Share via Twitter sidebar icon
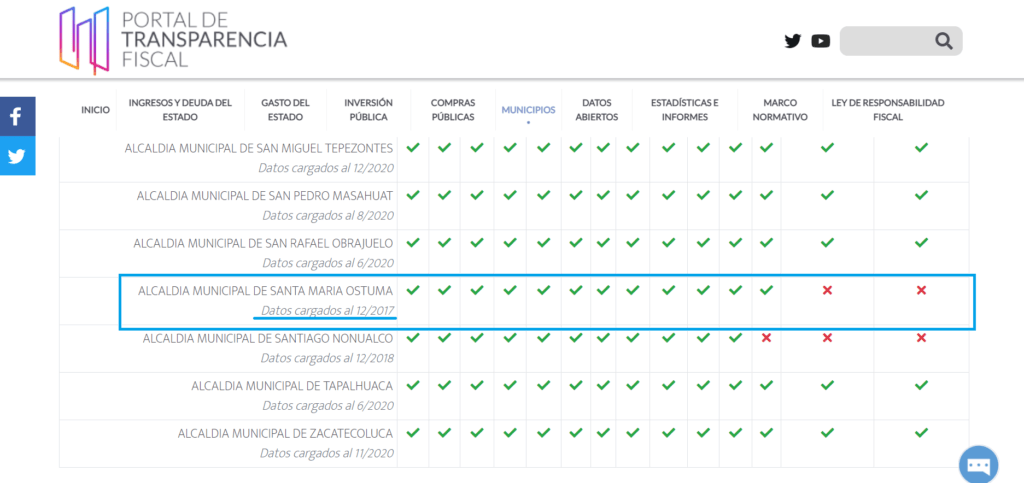Image resolution: width=1024 pixels, height=483 pixels. [16, 156]
